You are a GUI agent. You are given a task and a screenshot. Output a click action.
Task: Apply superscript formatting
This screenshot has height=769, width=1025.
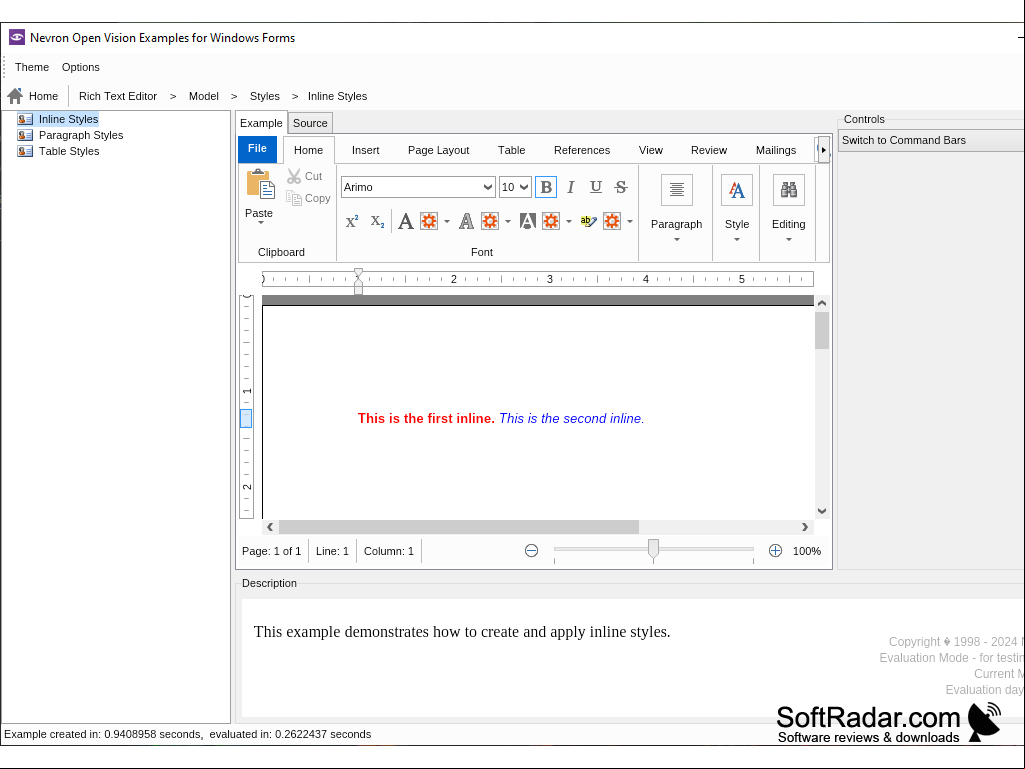tap(352, 221)
